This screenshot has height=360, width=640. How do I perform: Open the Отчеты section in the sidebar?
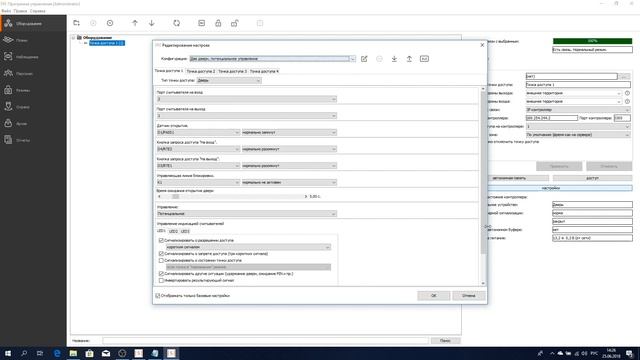click(x=33, y=140)
